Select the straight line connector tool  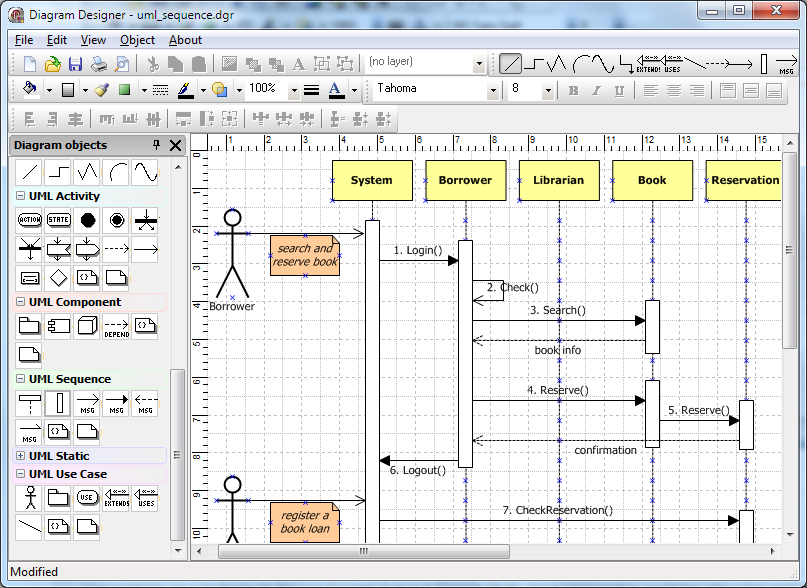511,64
